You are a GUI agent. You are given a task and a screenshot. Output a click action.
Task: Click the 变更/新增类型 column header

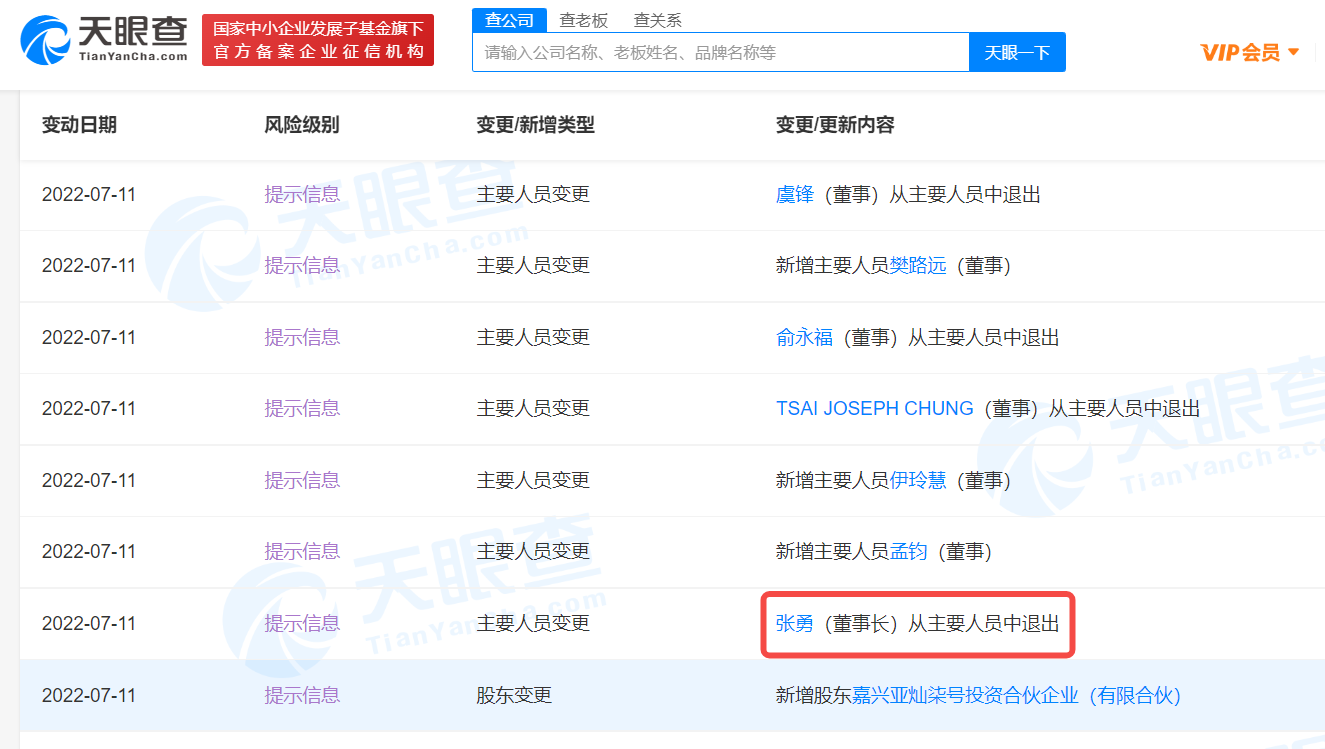click(535, 125)
